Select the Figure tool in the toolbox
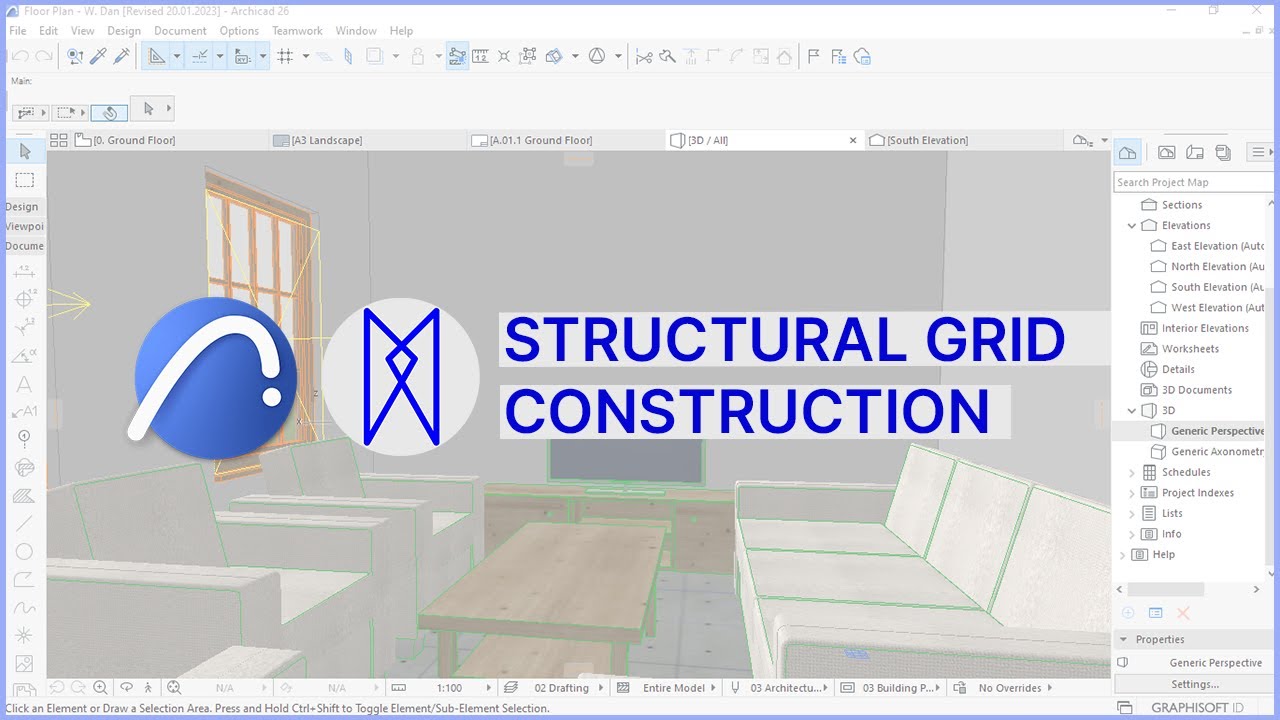Screen dimensions: 1280x720 click(25, 663)
